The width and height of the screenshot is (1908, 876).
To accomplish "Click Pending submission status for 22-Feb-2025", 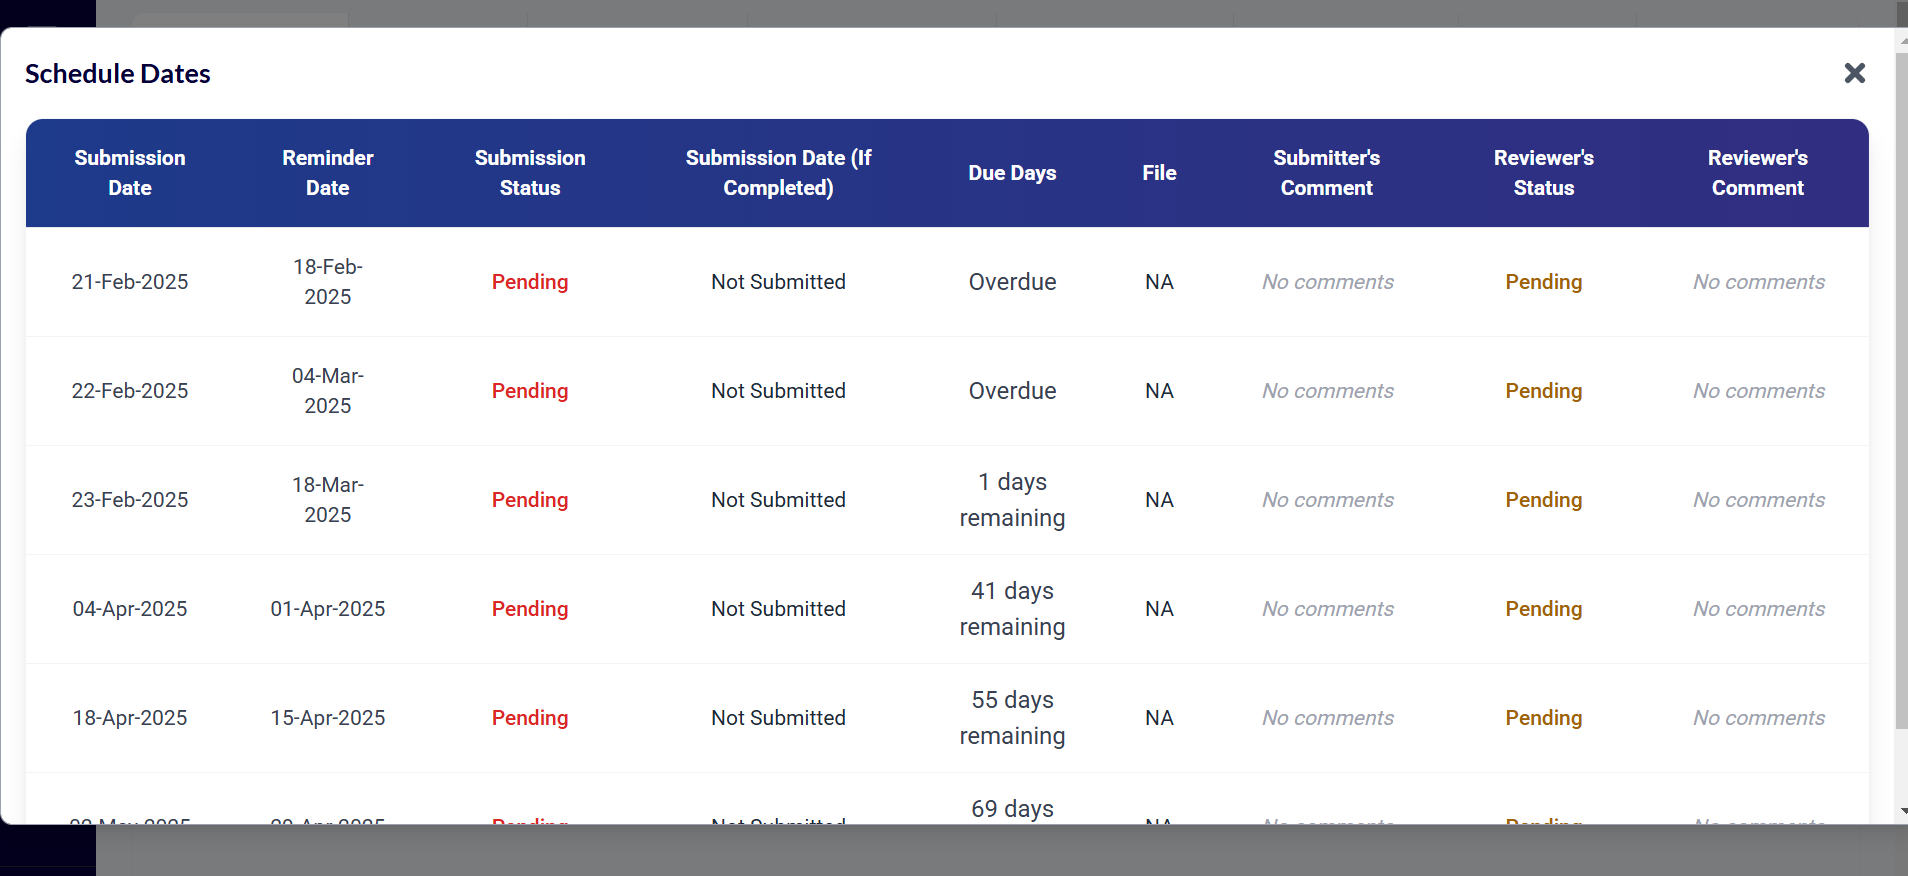I will [x=530, y=391].
